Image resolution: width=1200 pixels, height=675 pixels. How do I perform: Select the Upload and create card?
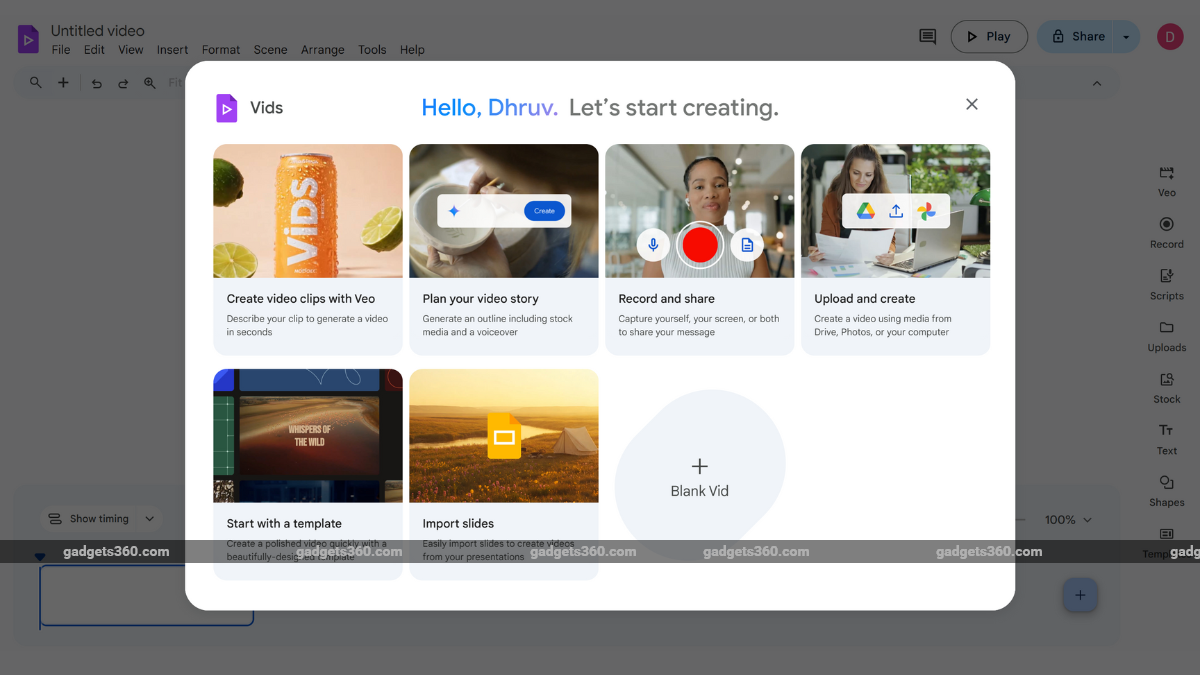pyautogui.click(x=896, y=249)
